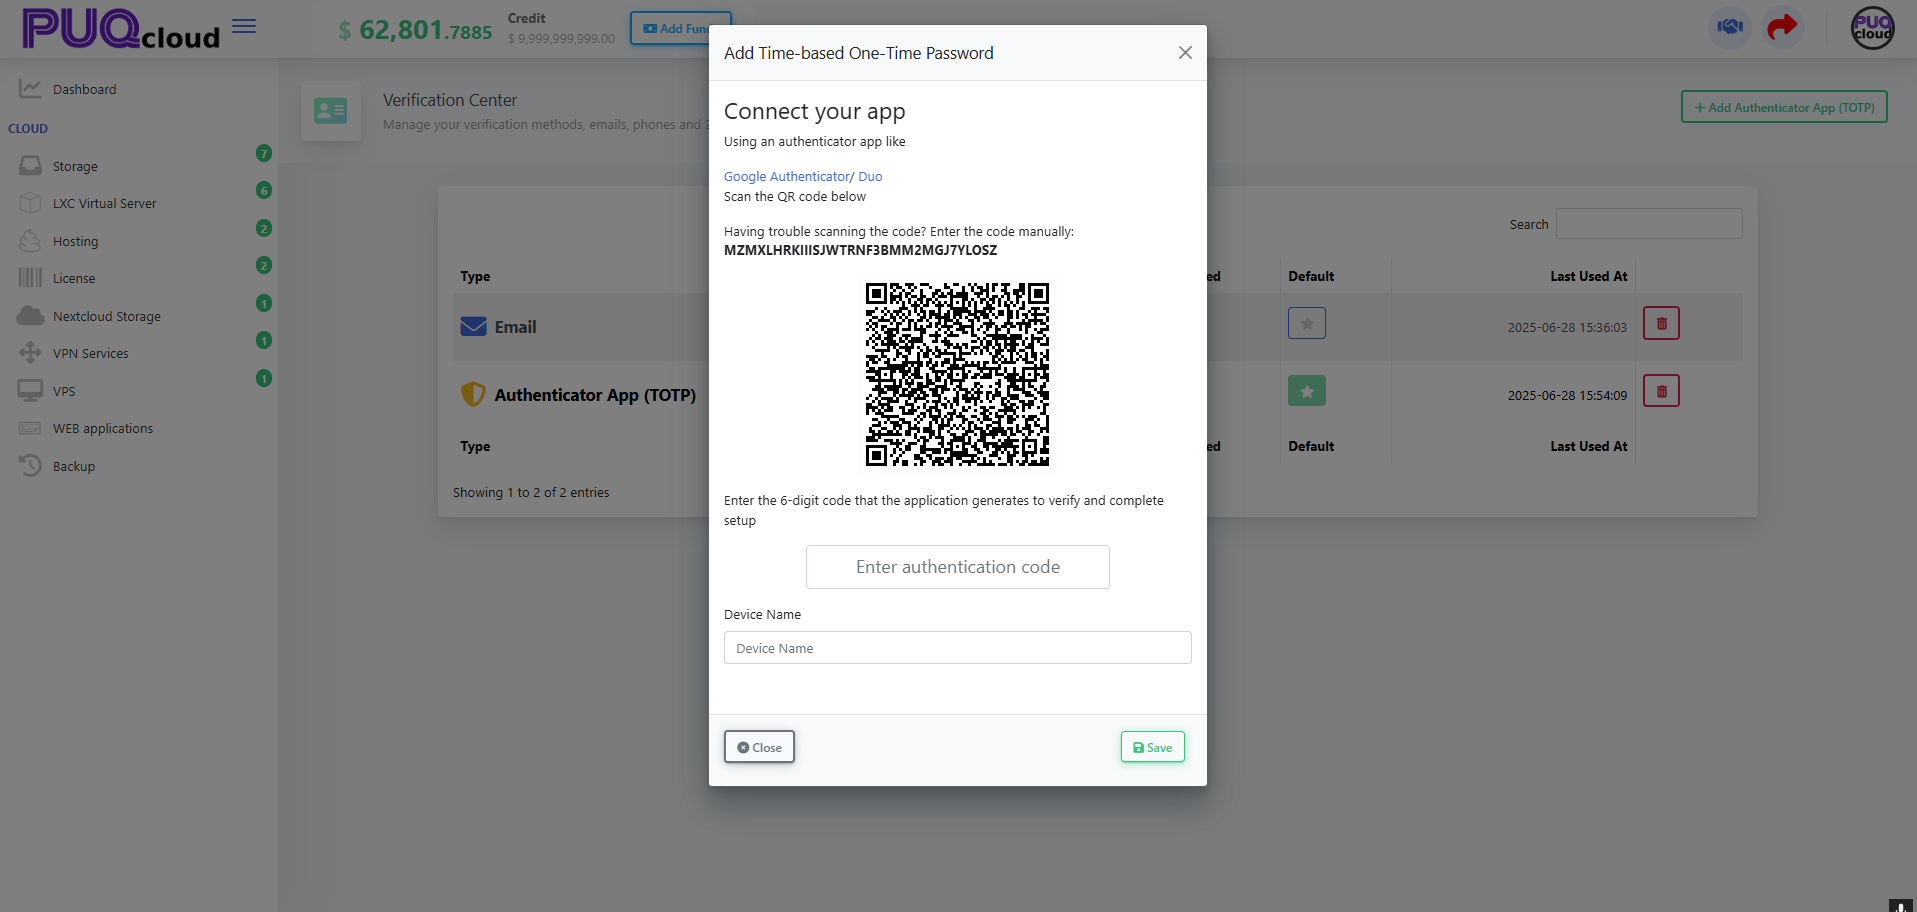
Task: Click the LXC Virtual Server cube icon
Action: [30, 203]
